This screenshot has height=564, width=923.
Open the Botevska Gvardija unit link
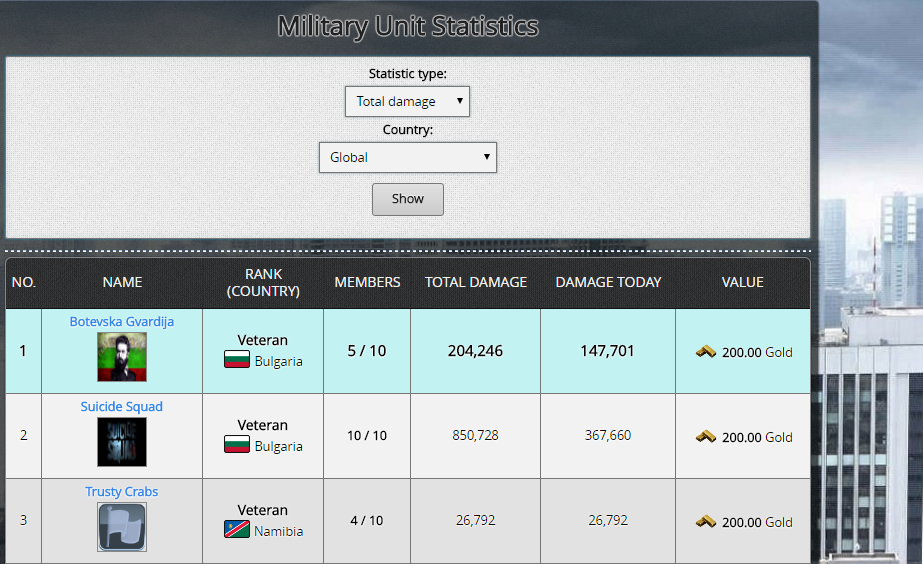[122, 321]
